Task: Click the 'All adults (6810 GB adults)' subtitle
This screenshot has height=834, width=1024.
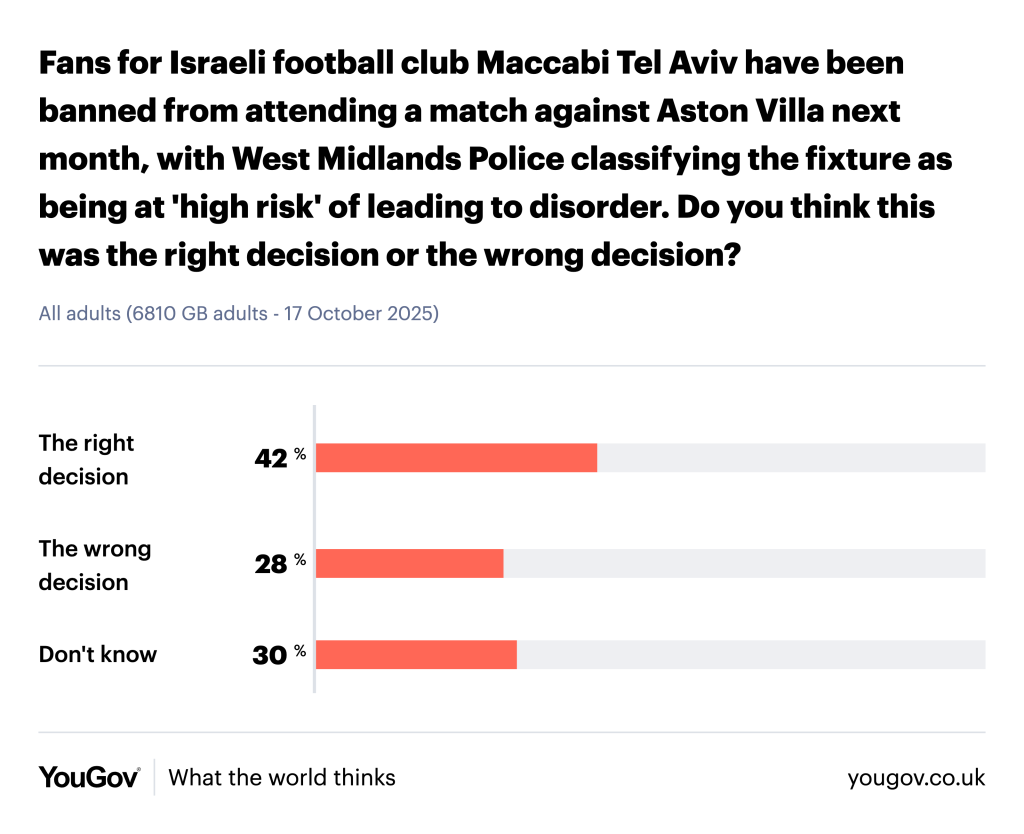Action: 239,313
